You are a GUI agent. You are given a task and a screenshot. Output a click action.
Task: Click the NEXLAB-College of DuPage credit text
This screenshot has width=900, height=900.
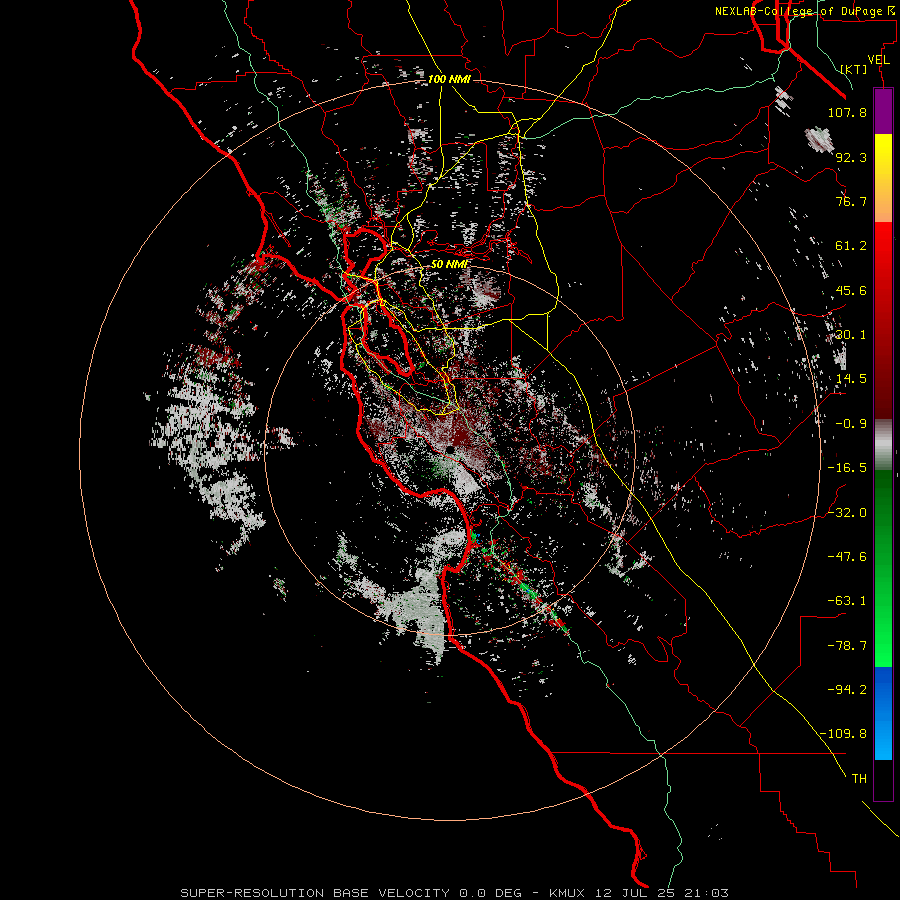coord(804,11)
